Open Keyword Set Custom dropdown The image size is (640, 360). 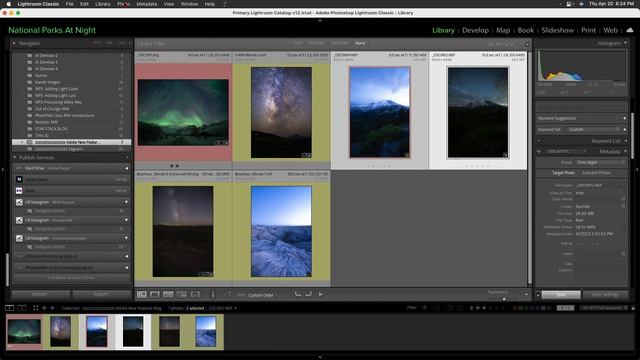[x=594, y=129]
